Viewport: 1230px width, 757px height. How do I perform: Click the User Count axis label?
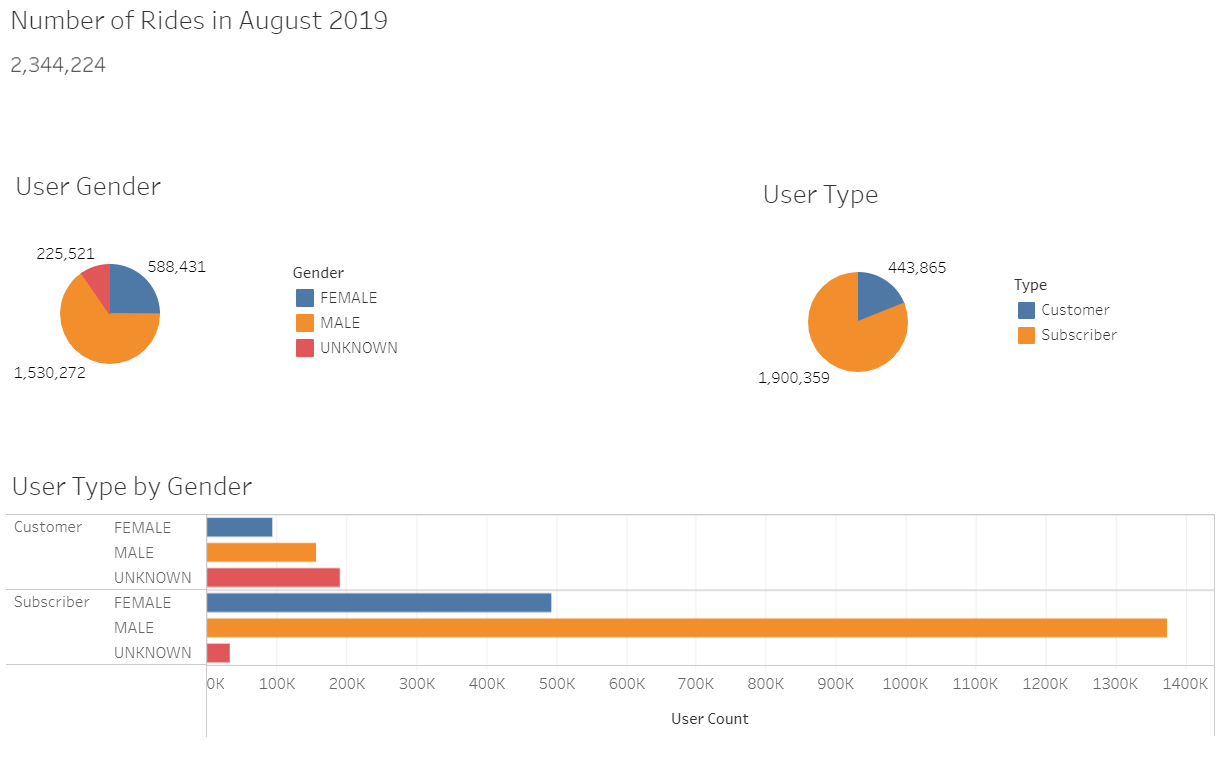coord(710,719)
